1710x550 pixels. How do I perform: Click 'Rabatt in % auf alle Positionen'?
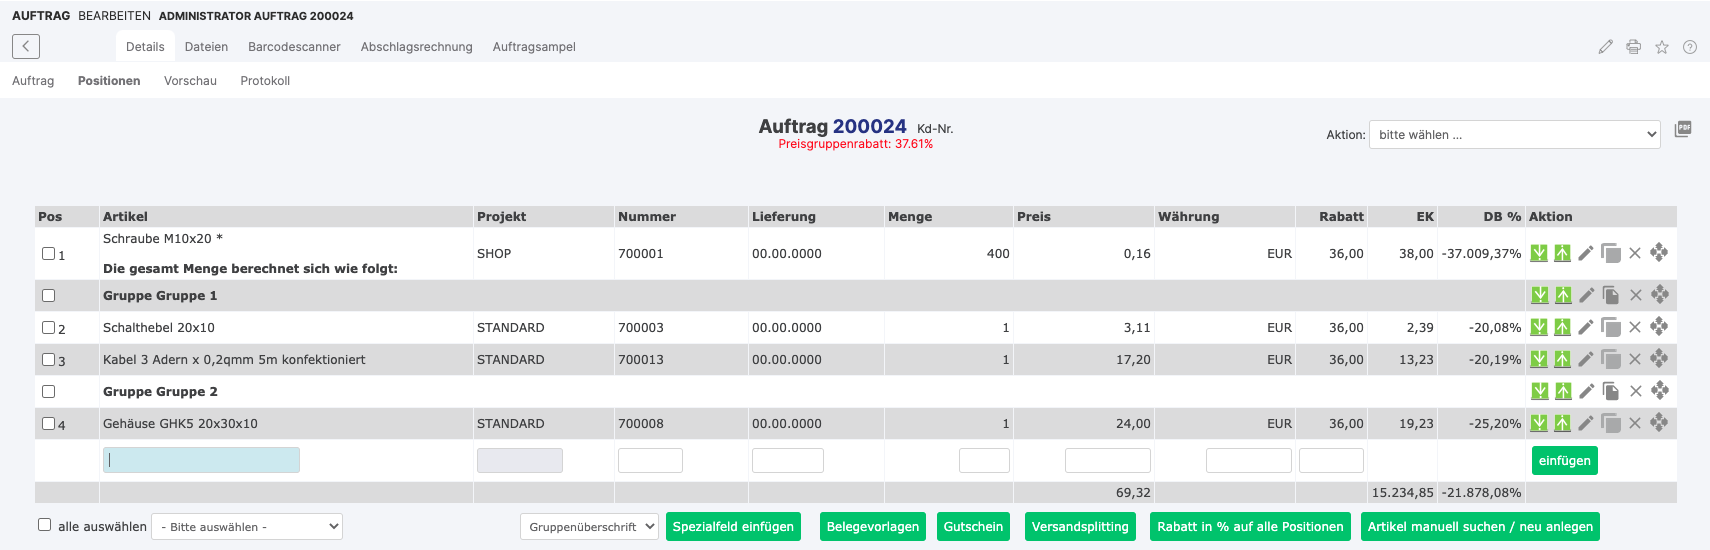click(1250, 526)
